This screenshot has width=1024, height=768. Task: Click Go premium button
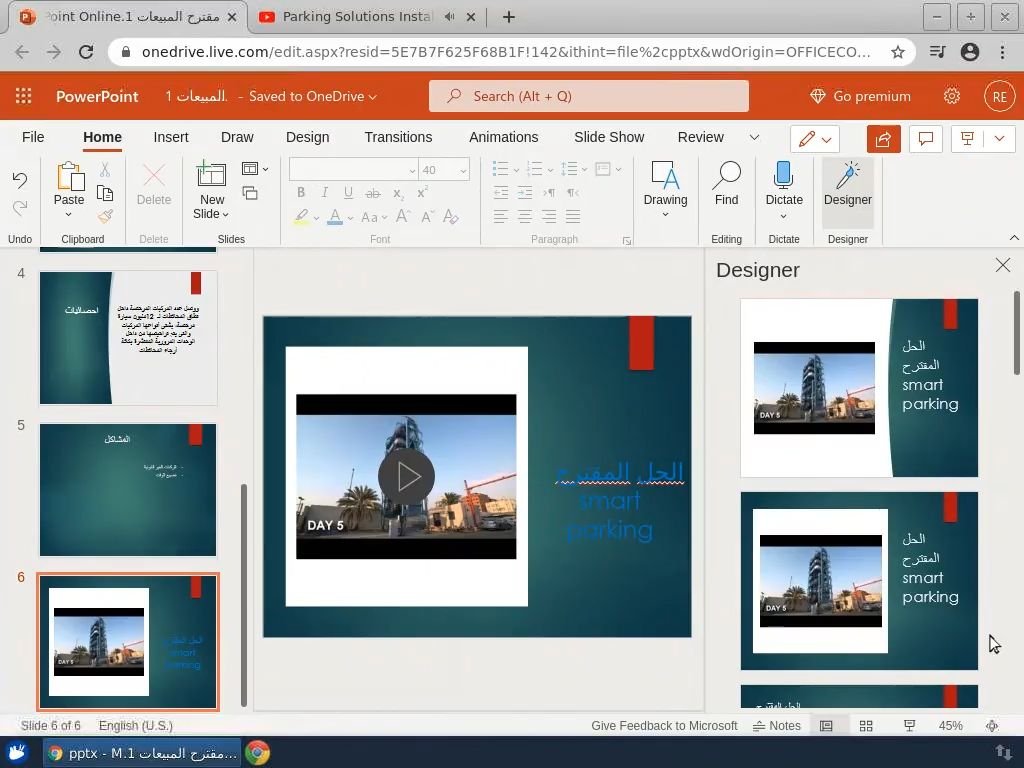coord(860,96)
